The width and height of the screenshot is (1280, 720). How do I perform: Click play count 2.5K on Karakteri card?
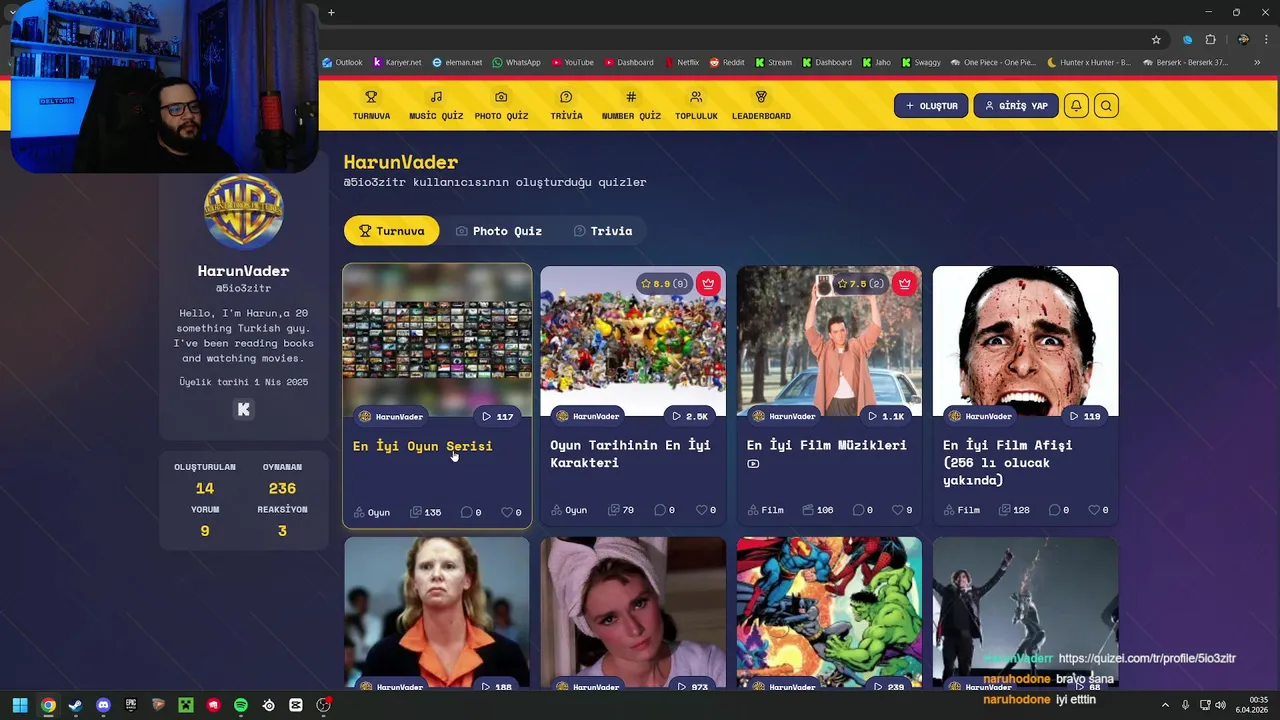point(690,416)
